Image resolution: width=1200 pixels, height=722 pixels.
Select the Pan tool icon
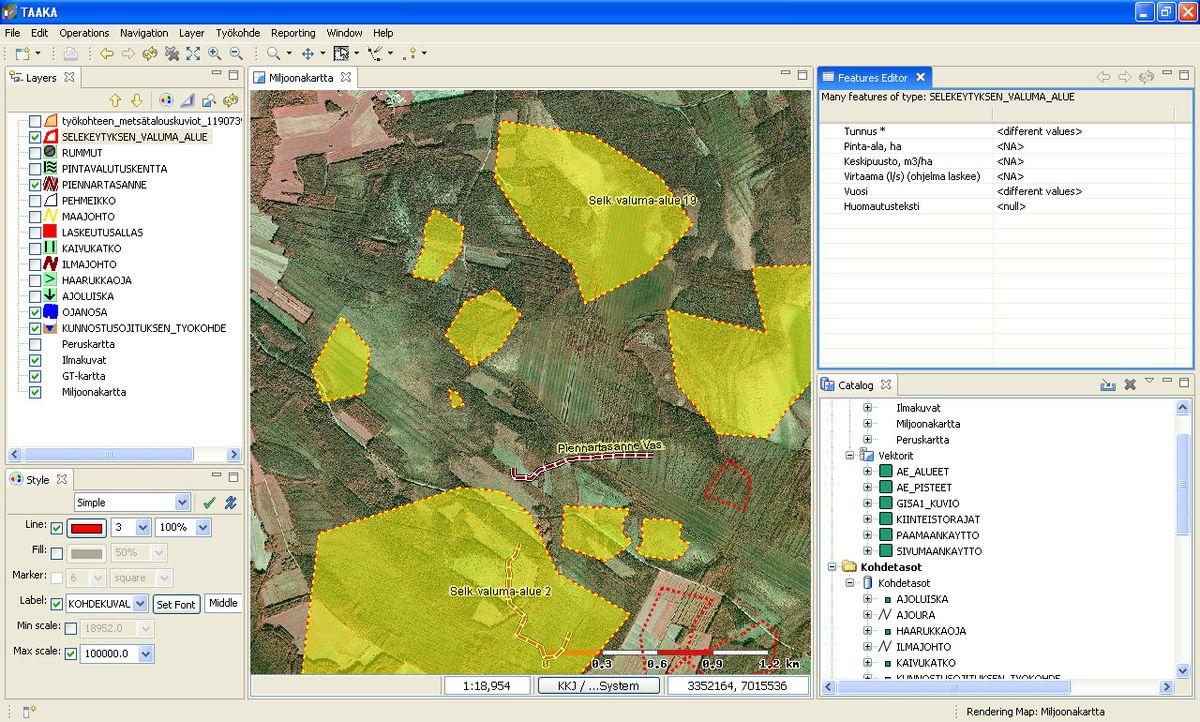(x=308, y=53)
